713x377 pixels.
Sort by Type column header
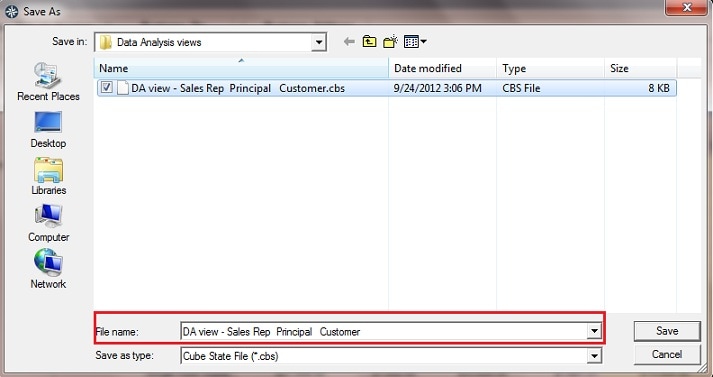pyautogui.click(x=551, y=68)
